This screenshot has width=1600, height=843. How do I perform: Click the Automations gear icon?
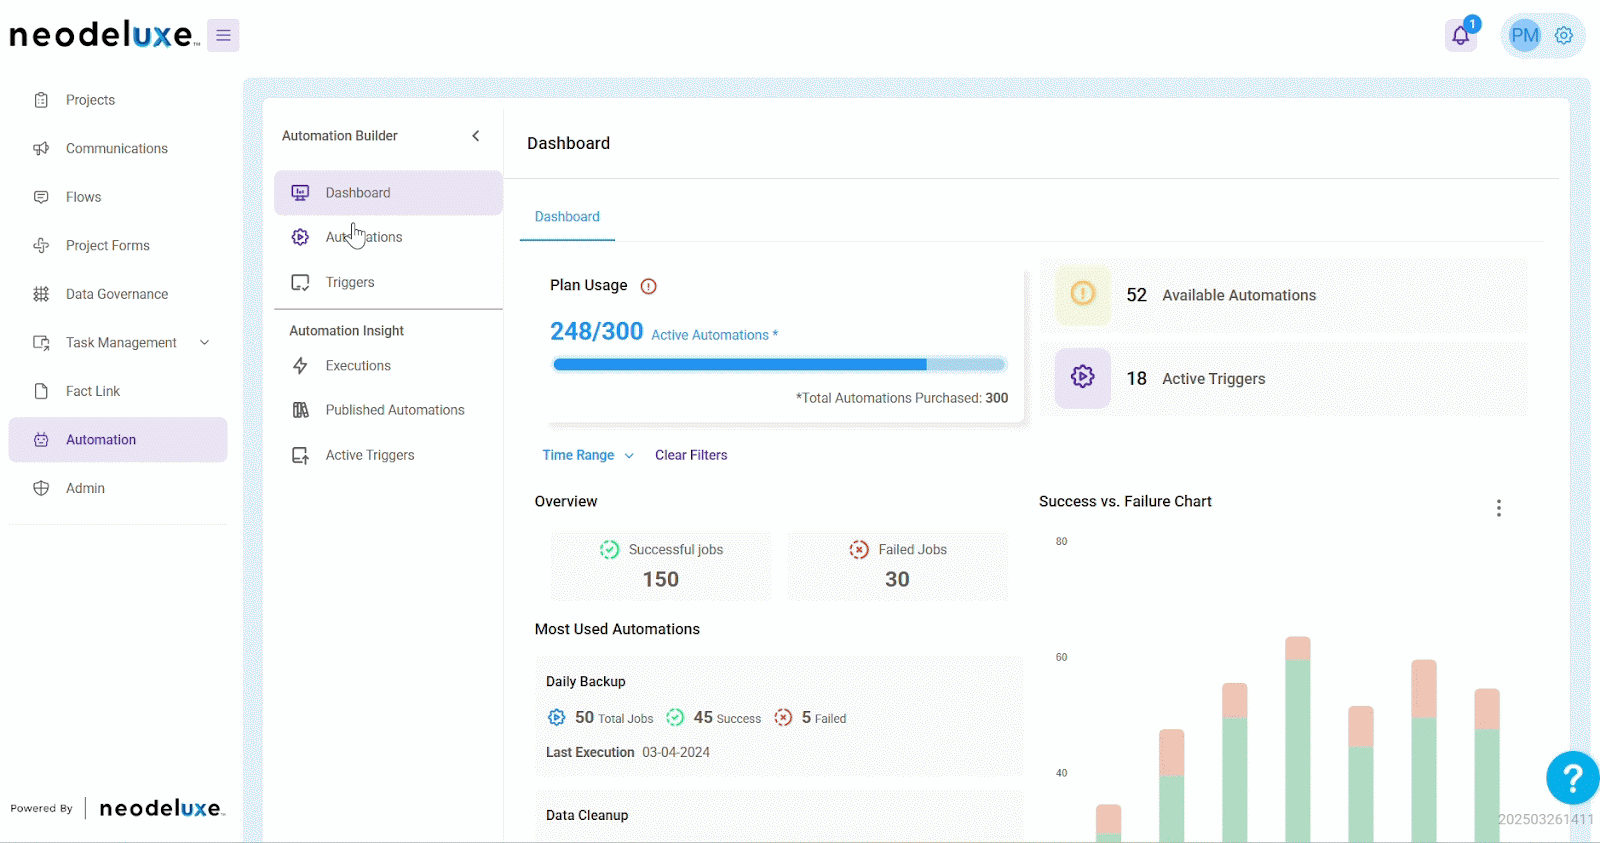tap(300, 237)
